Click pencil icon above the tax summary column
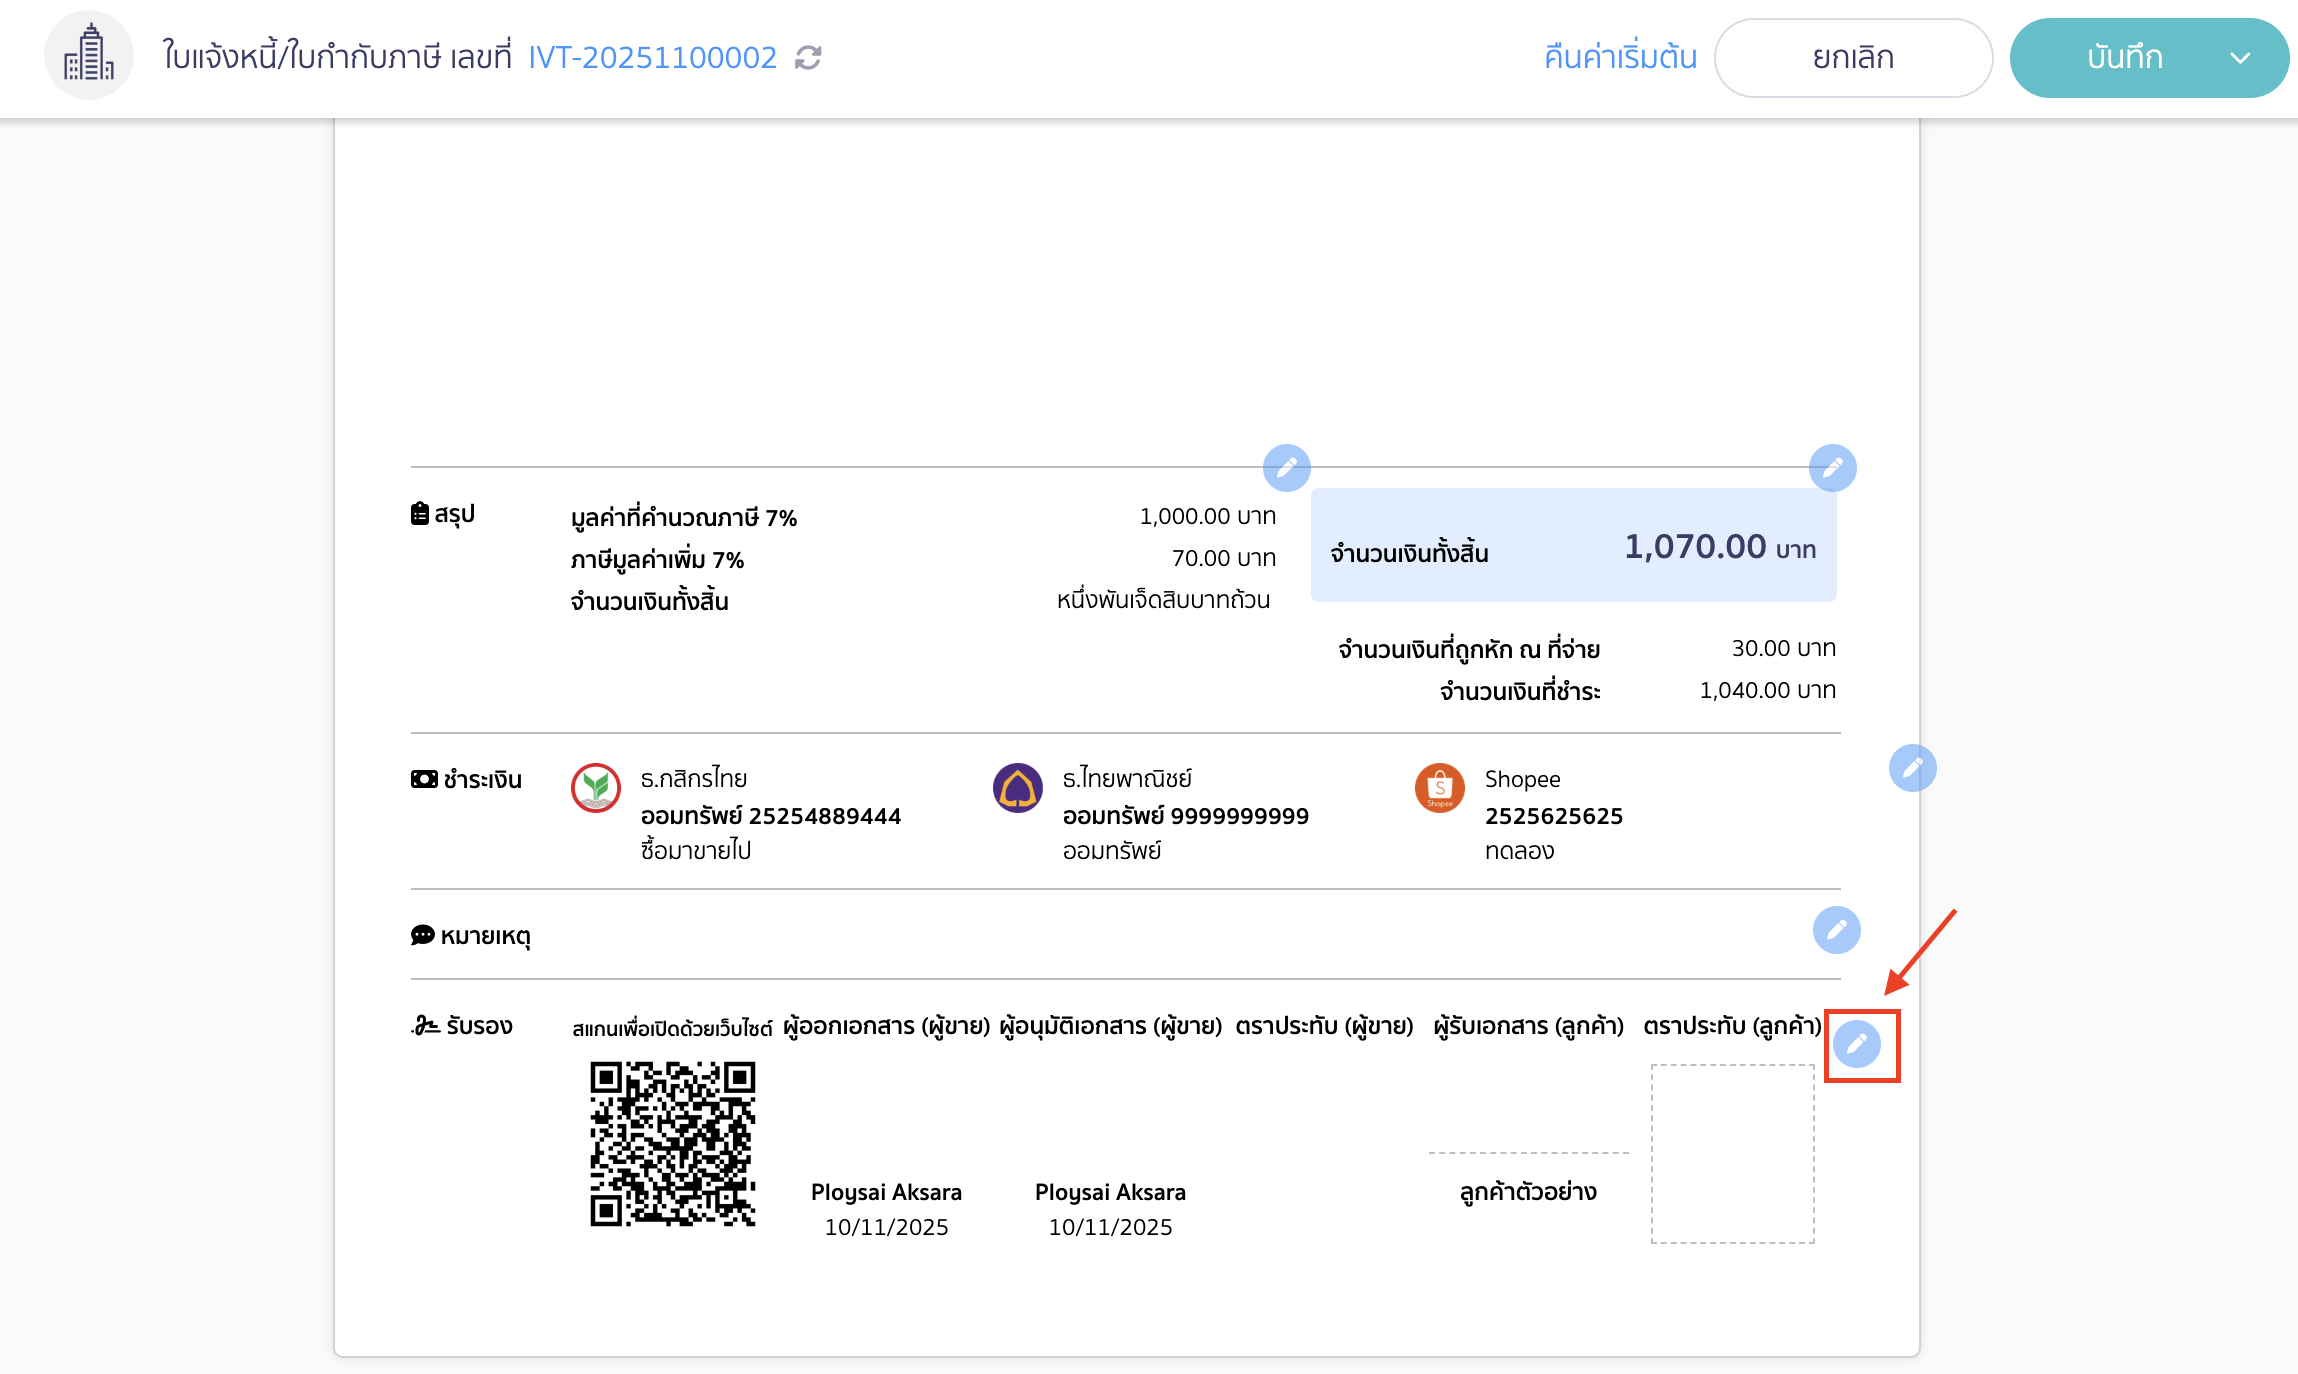The width and height of the screenshot is (2298, 1374). 1286,467
